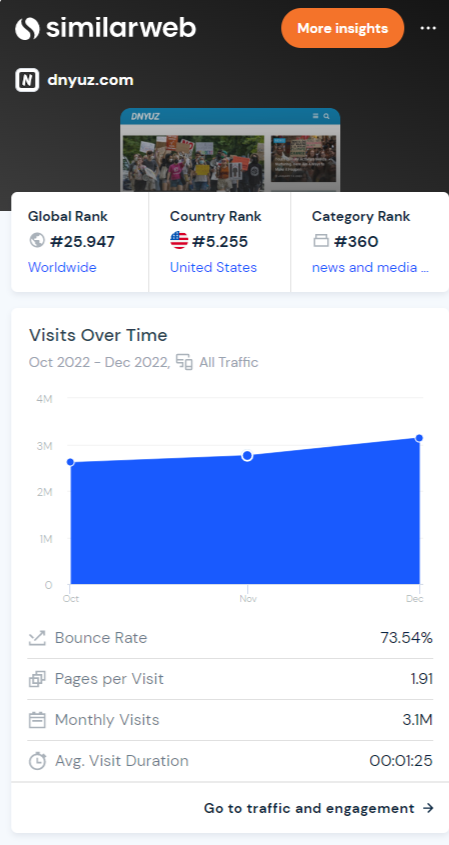Open the three-dot options menu

(x=428, y=28)
